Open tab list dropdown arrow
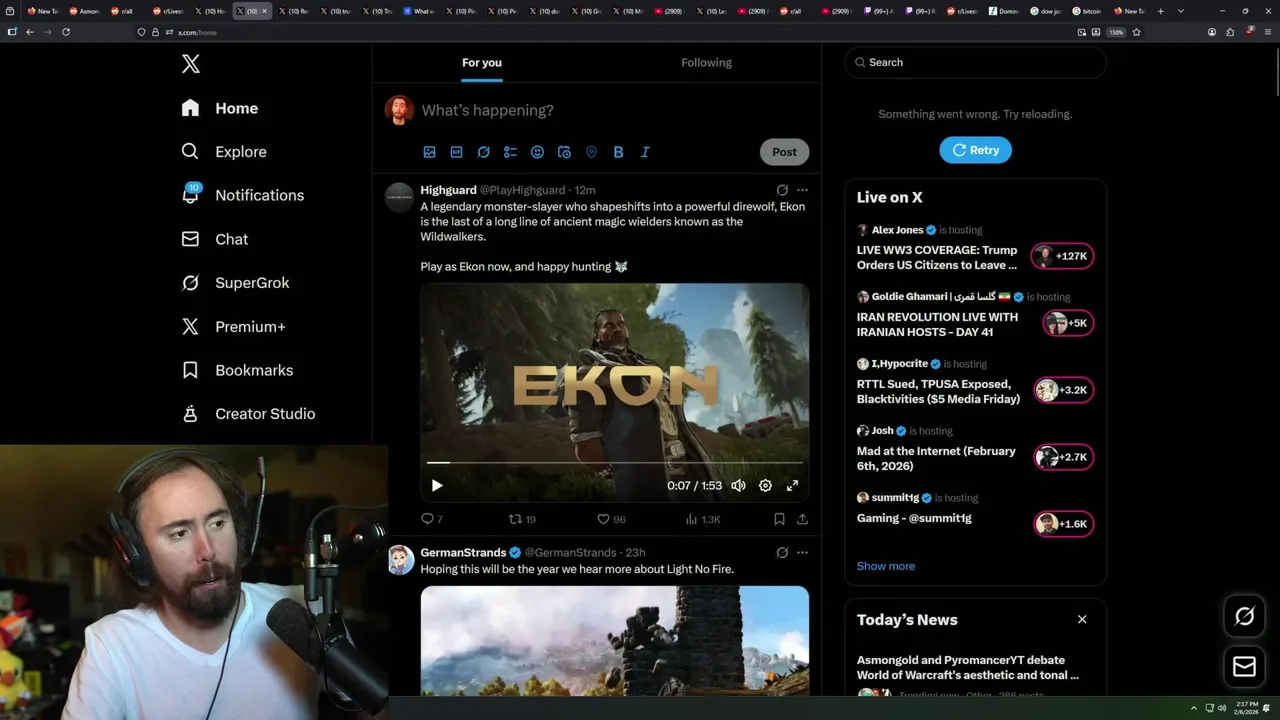 tap(1181, 11)
